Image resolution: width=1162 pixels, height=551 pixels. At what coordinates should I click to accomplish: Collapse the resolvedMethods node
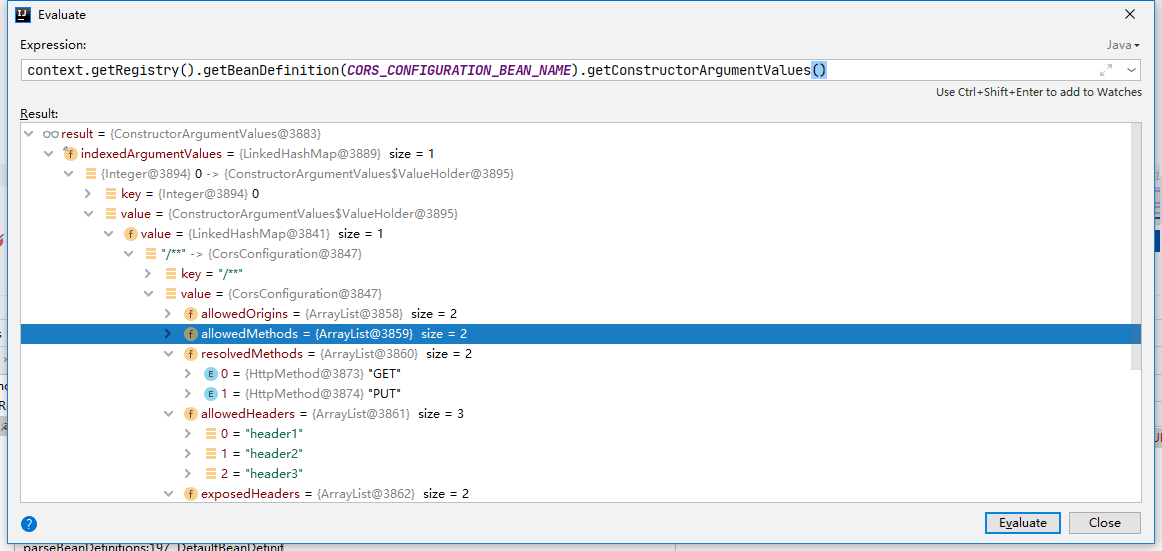pyautogui.click(x=167, y=354)
